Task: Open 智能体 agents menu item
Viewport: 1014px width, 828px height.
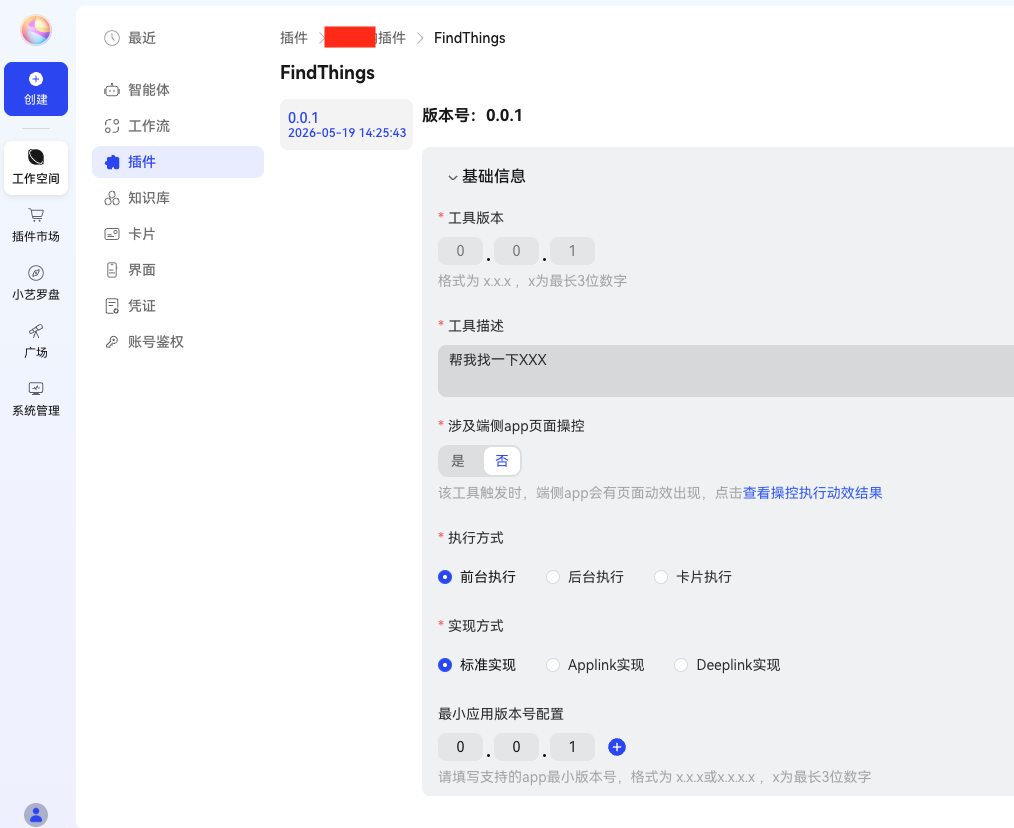Action: coord(178,90)
